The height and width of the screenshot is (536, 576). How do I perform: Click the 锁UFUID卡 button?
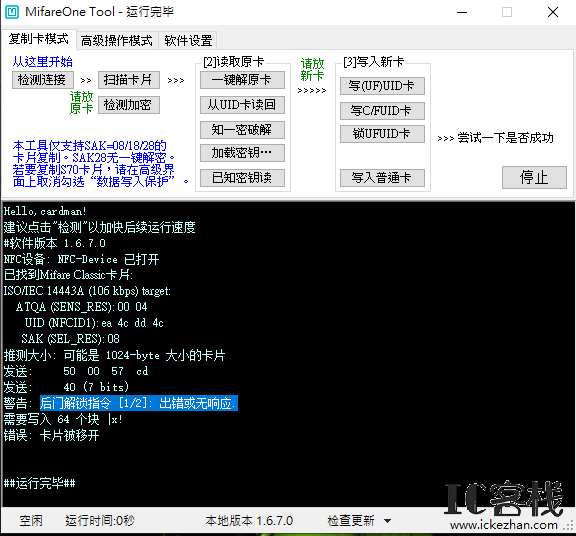(382, 134)
